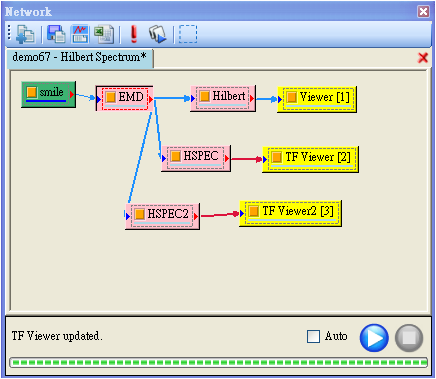Click the blue Run play button
This screenshot has height=379, width=436.
374,338
